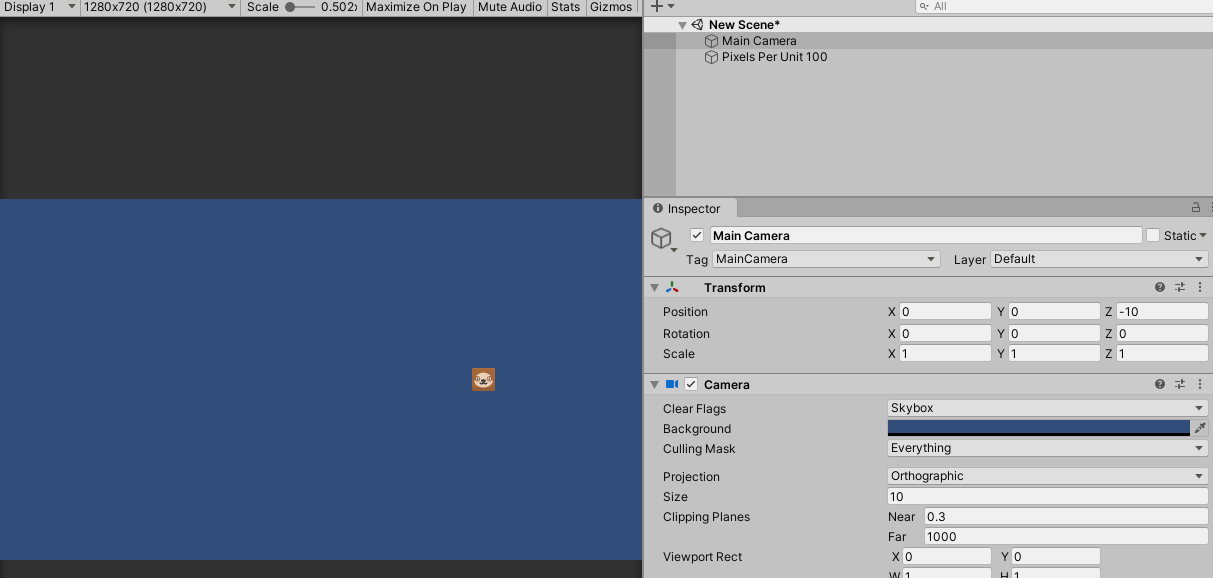Open the 1280x720 resolution dropdown
The width and height of the screenshot is (1213, 578).
(160, 7)
